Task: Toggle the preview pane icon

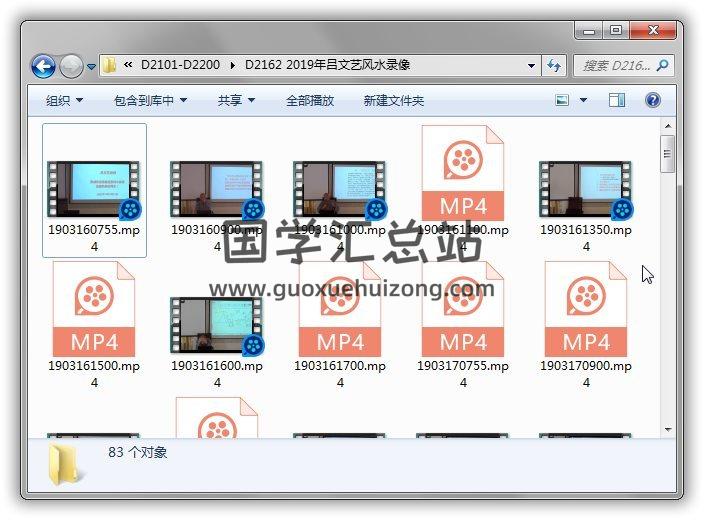Action: (616, 100)
